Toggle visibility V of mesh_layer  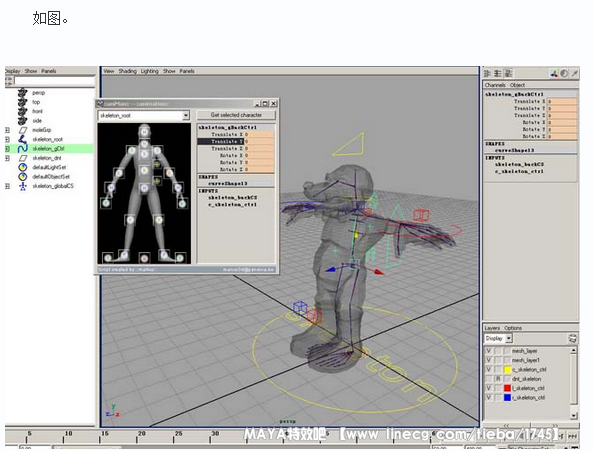489,351
